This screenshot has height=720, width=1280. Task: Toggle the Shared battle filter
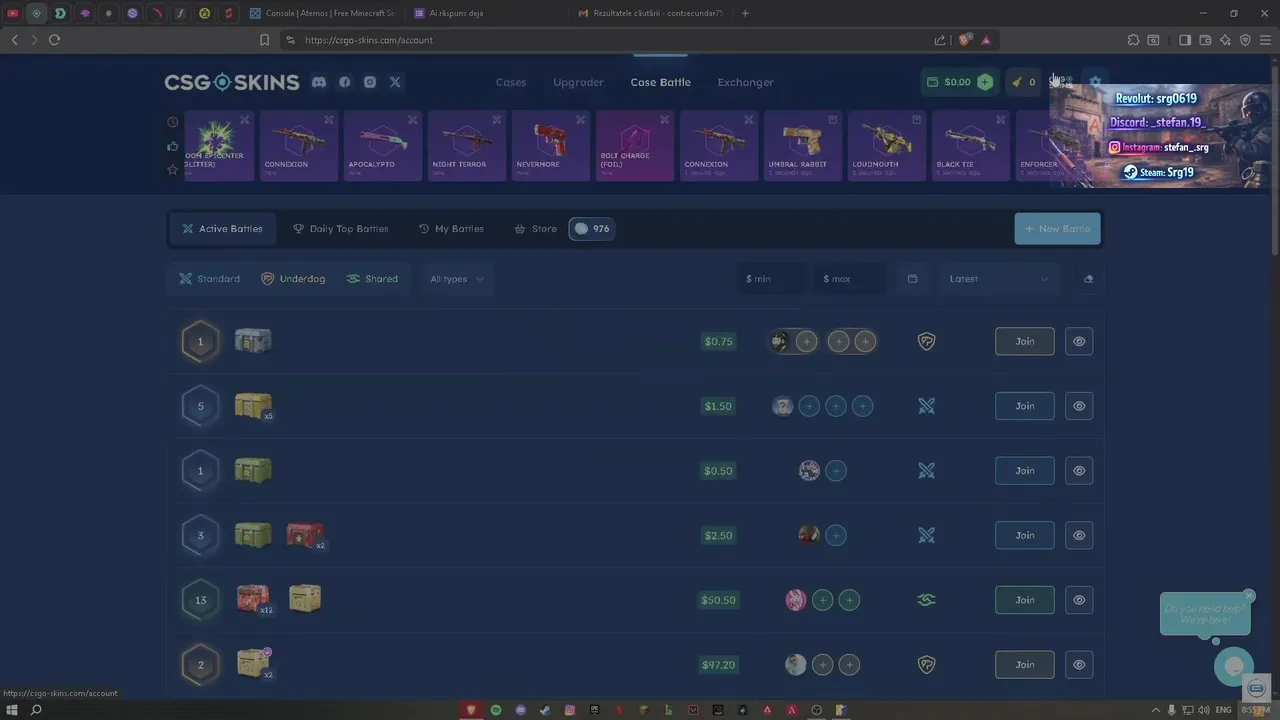[x=372, y=279]
